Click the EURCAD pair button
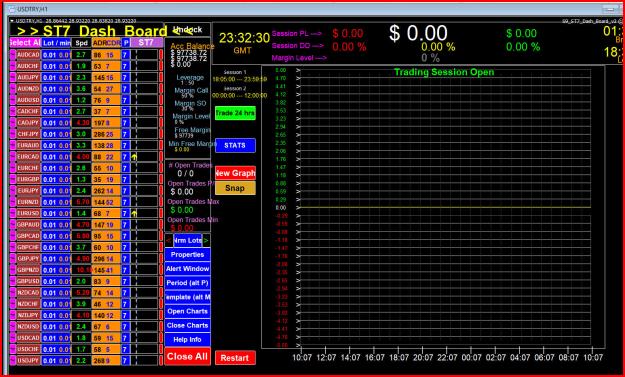 coord(28,157)
